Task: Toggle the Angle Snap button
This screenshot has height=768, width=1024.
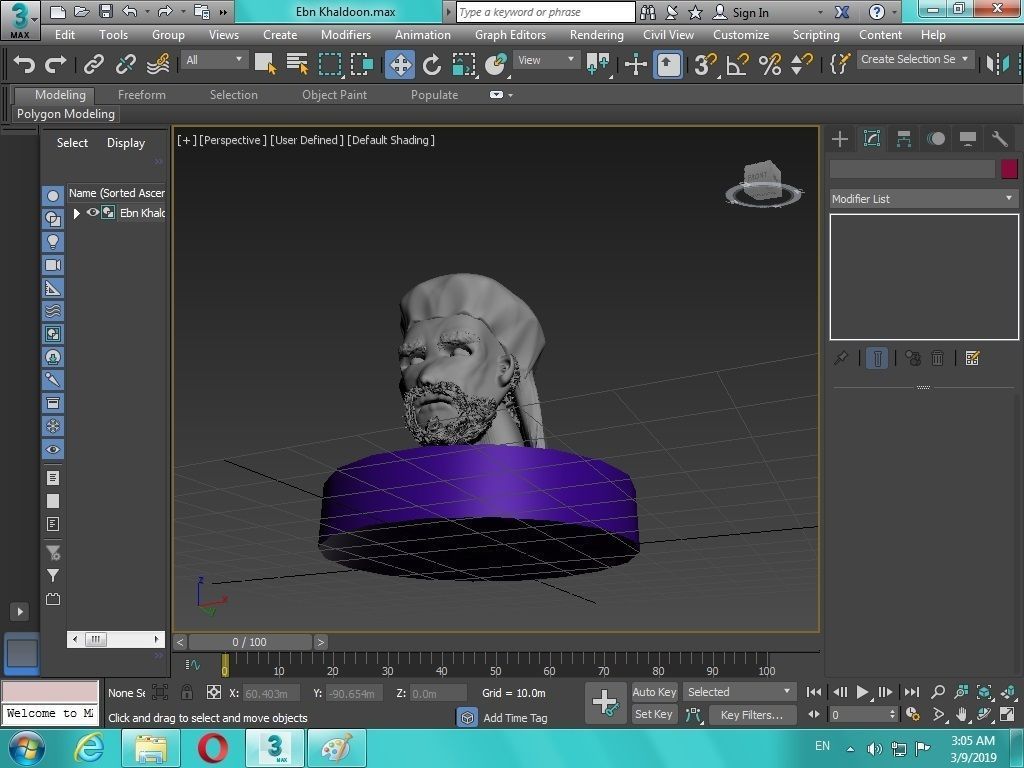Action: pos(737,64)
